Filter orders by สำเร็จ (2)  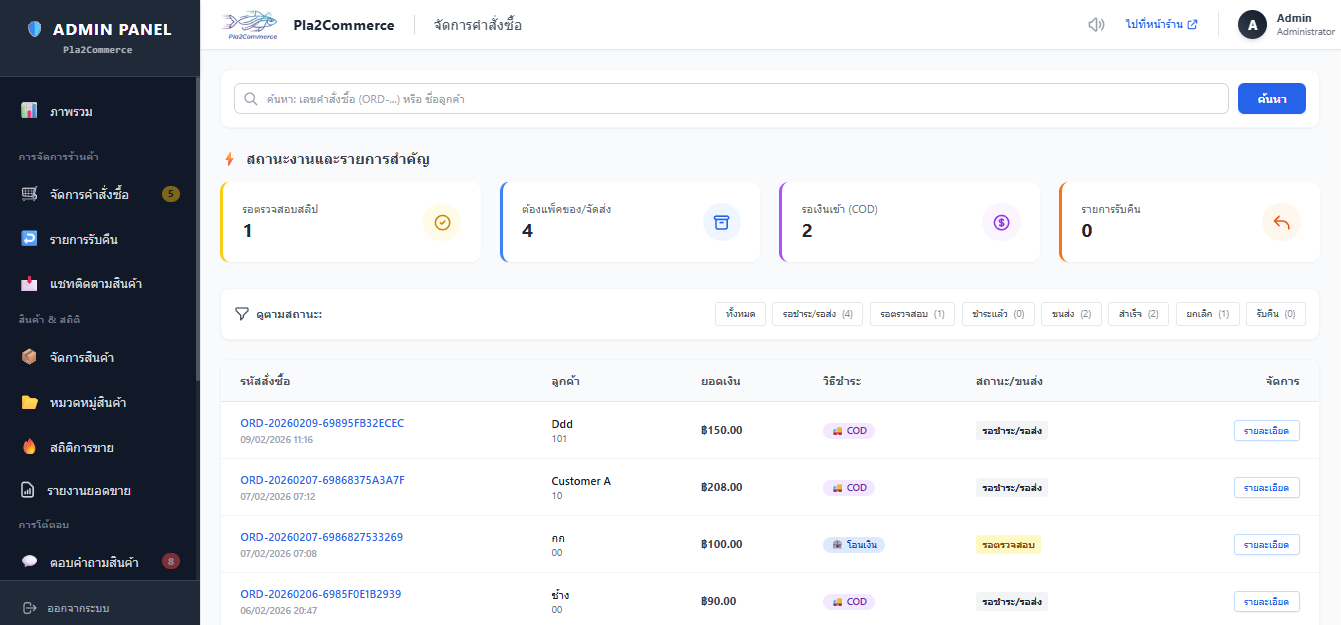click(1139, 314)
